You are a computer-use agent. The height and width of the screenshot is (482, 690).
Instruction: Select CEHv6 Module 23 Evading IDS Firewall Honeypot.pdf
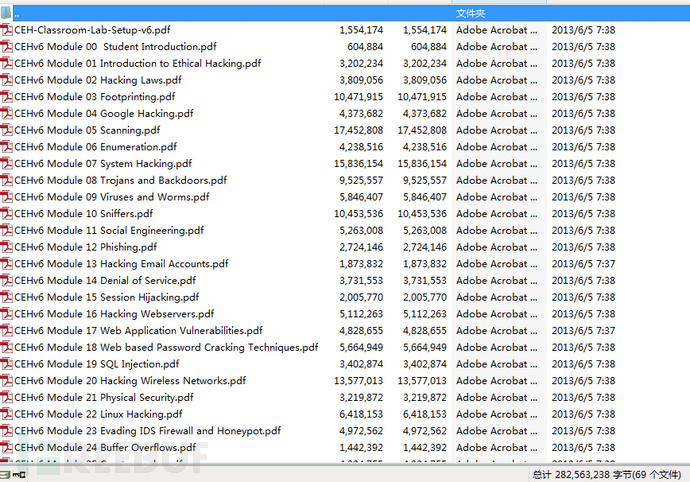(x=147, y=431)
